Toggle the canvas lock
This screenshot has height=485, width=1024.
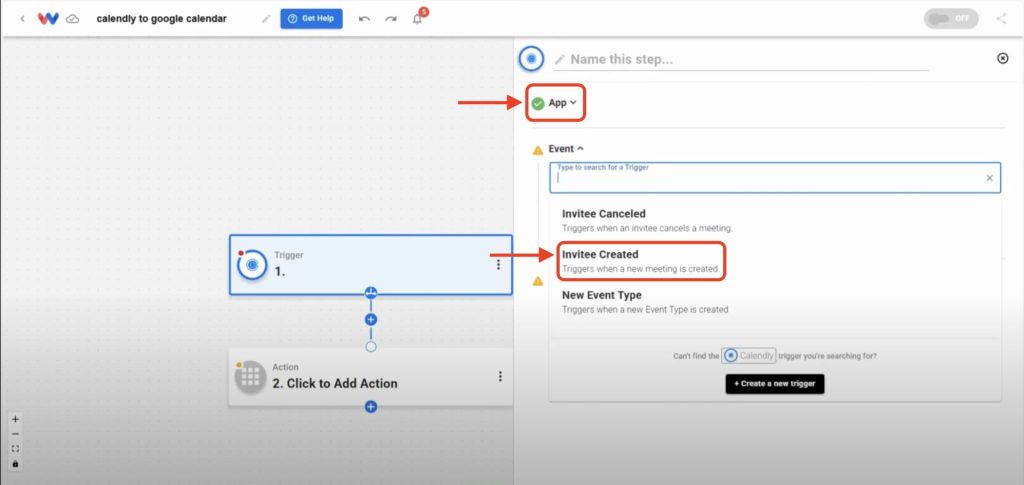click(16, 463)
